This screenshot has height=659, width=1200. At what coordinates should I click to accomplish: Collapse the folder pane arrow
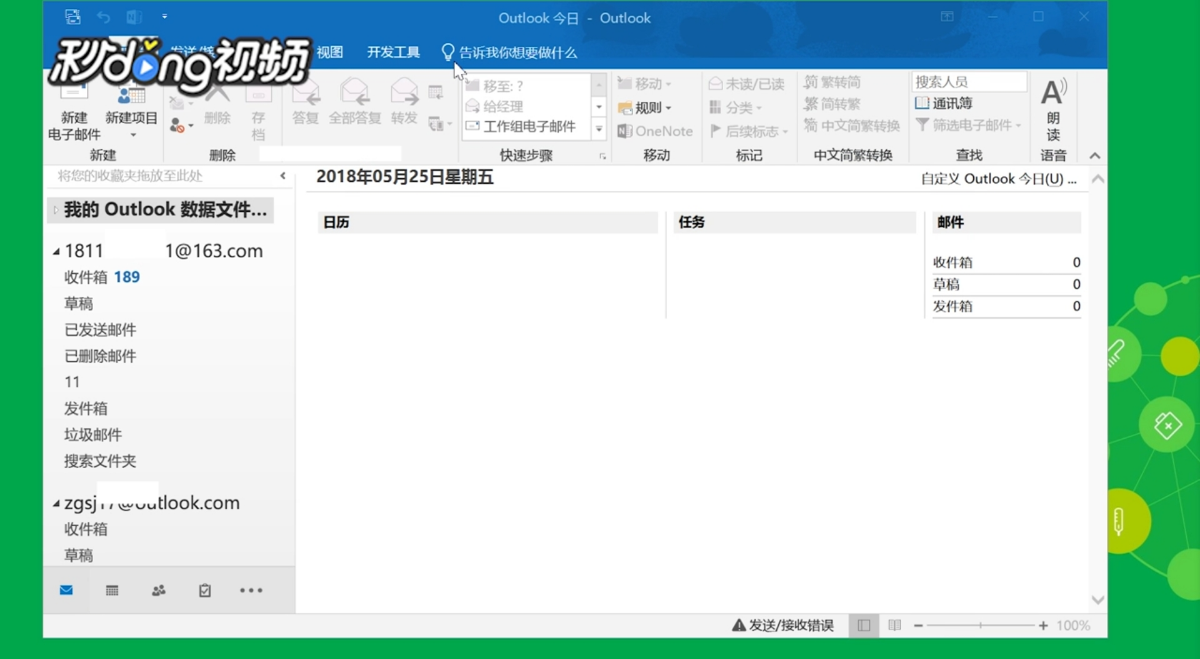(x=283, y=176)
